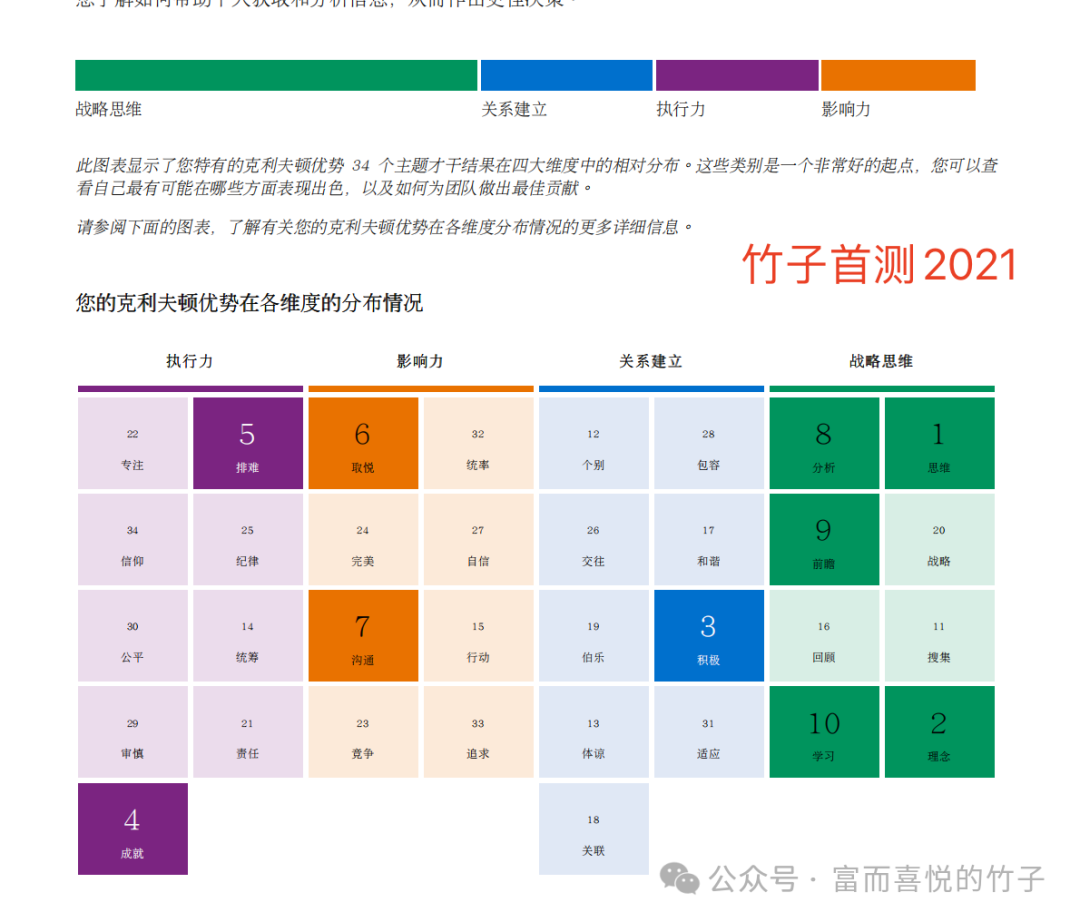
Task: Select the 10 学习 green tile
Action: (x=824, y=732)
